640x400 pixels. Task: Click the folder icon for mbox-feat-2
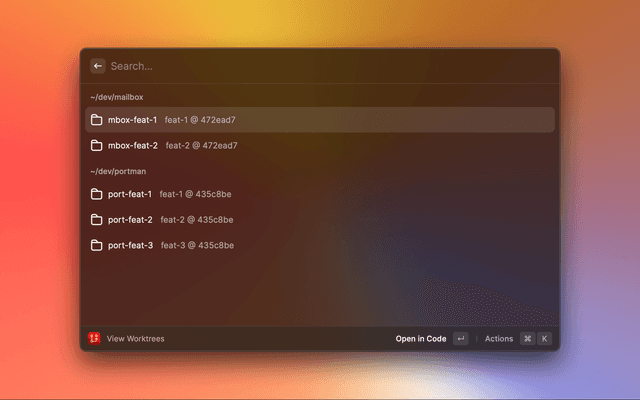click(97, 145)
